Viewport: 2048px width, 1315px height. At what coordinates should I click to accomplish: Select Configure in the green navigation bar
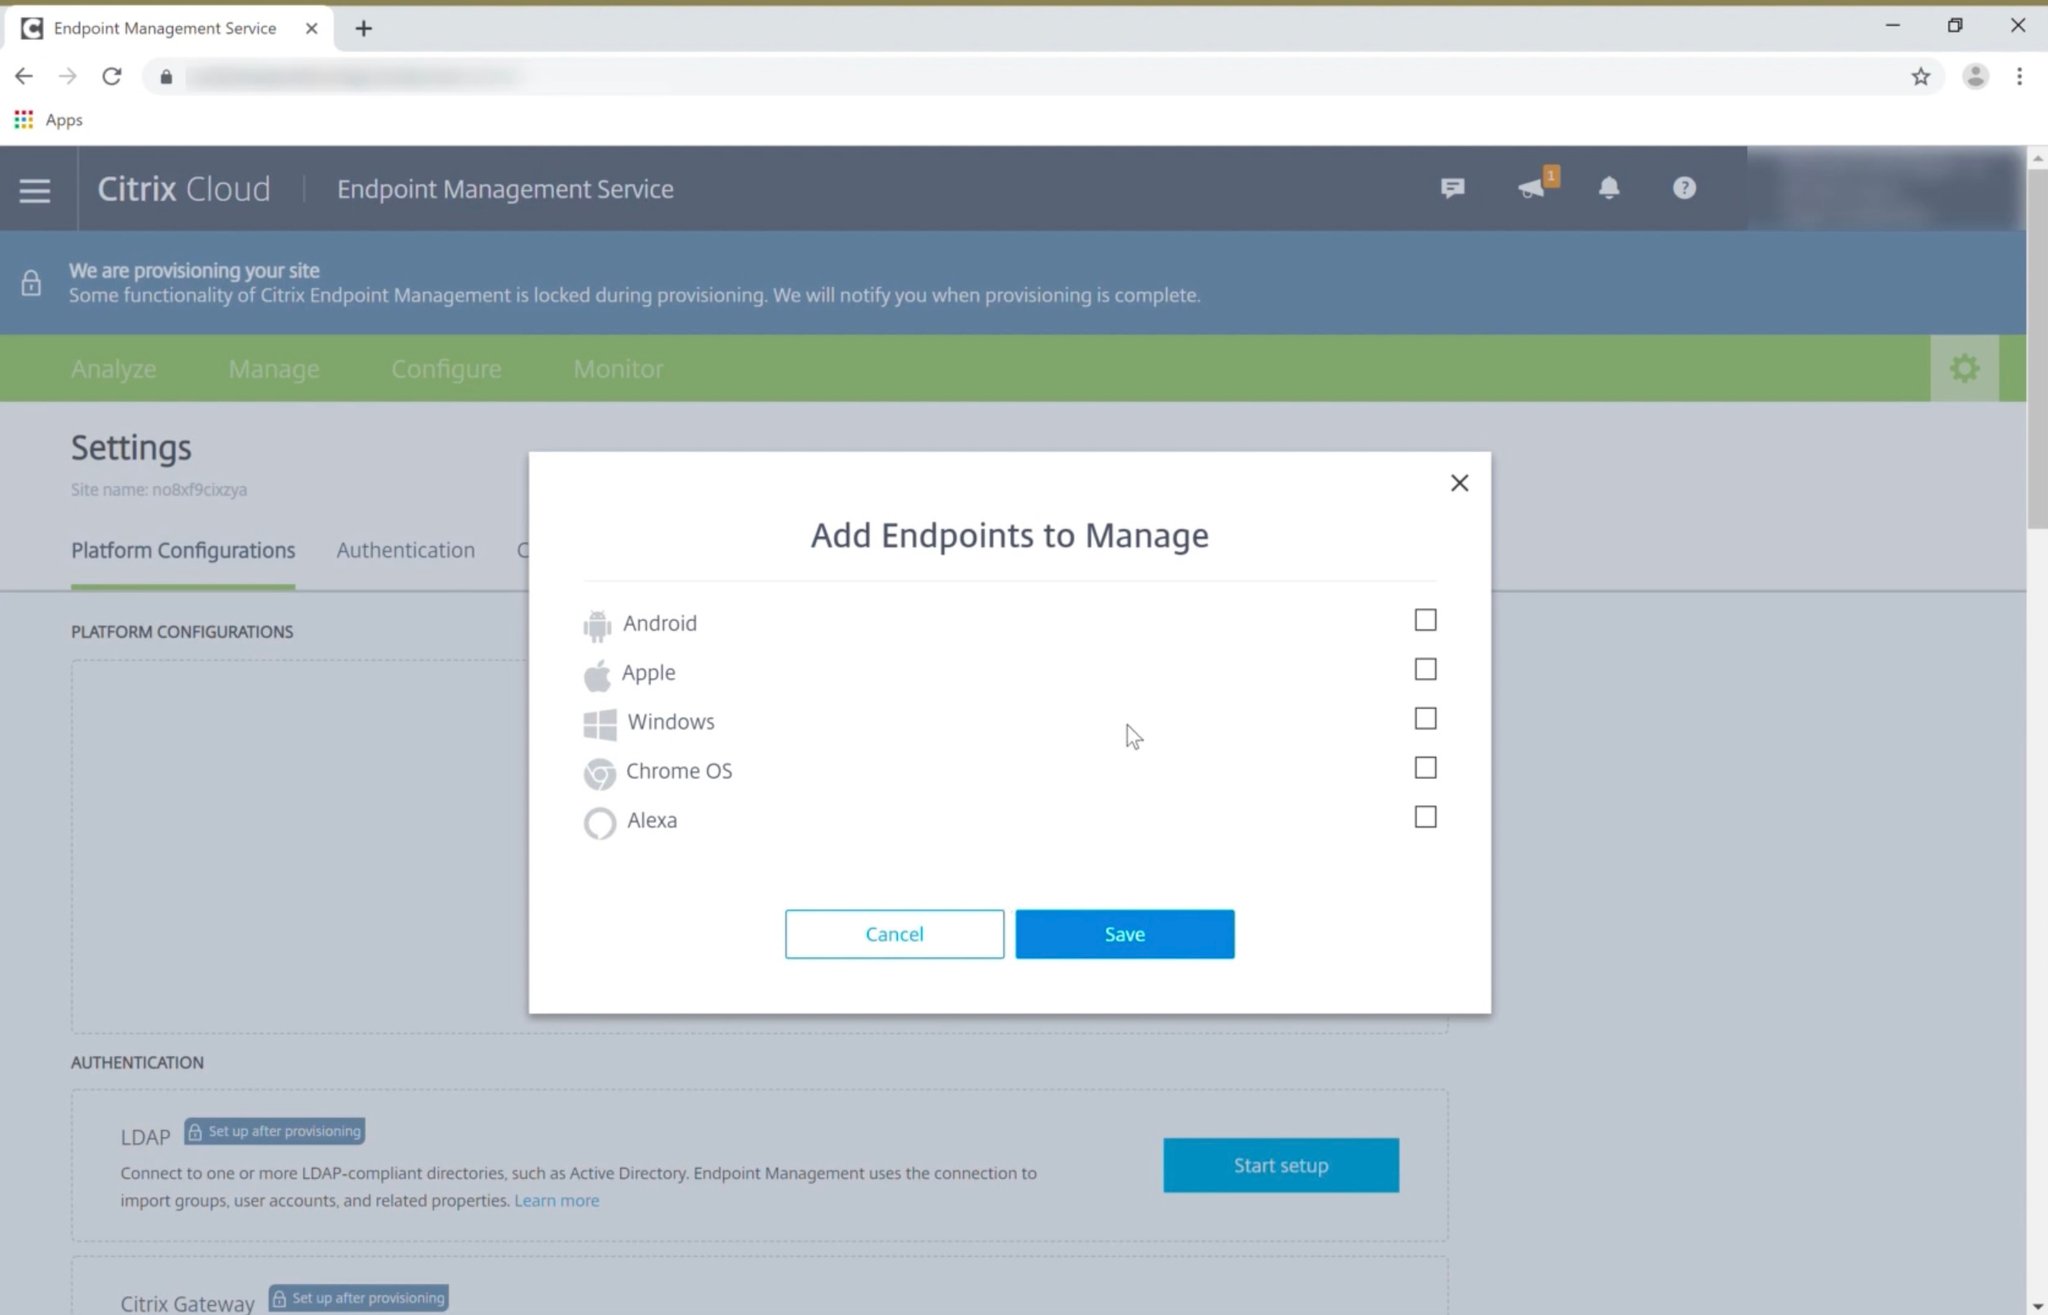[x=446, y=368]
